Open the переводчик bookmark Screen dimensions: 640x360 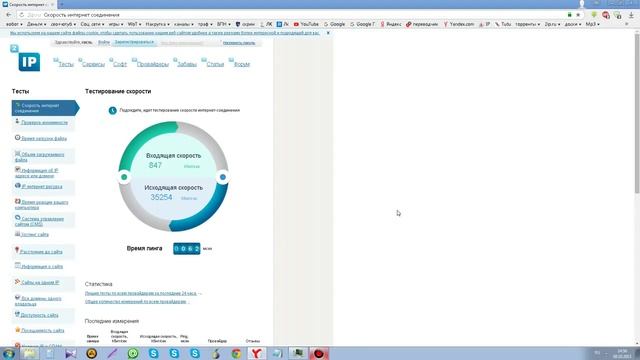(422, 24)
